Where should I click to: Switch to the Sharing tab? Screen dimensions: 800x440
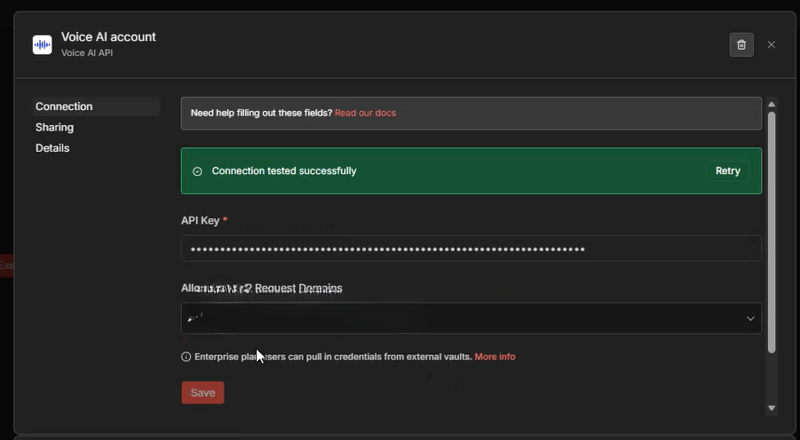coord(55,128)
